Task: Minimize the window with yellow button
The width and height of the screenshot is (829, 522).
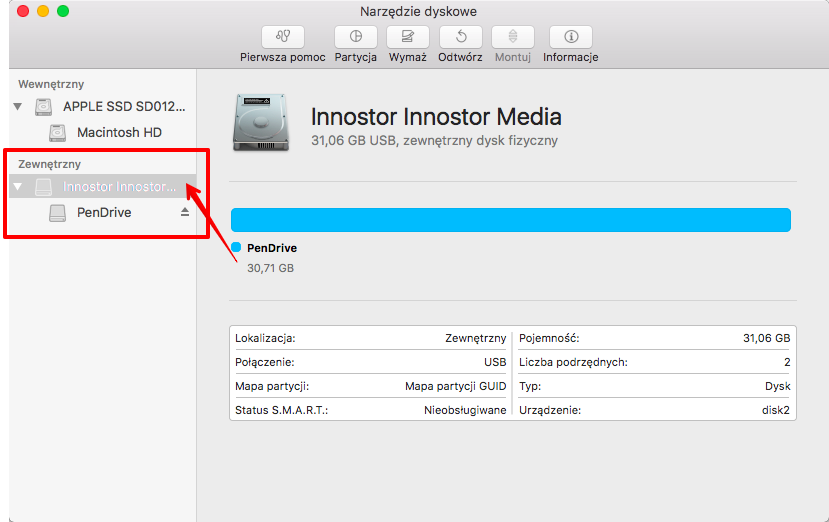Action: coord(43,11)
